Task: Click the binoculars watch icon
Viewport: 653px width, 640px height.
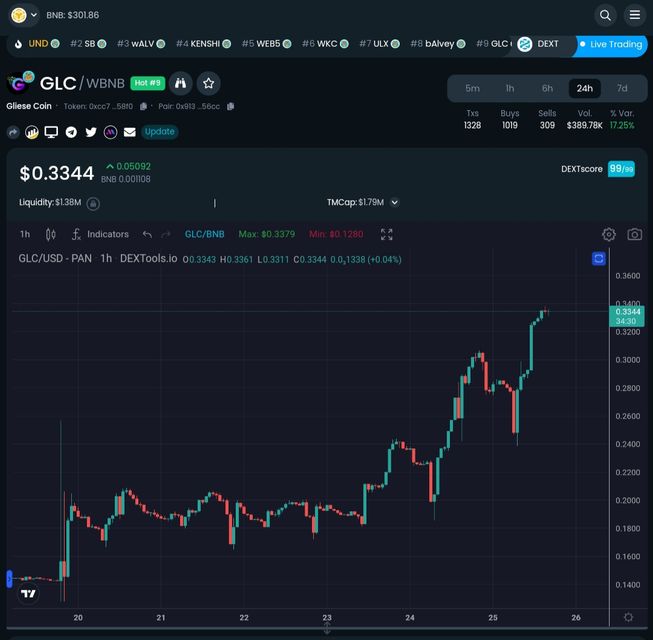Action: pyautogui.click(x=180, y=83)
